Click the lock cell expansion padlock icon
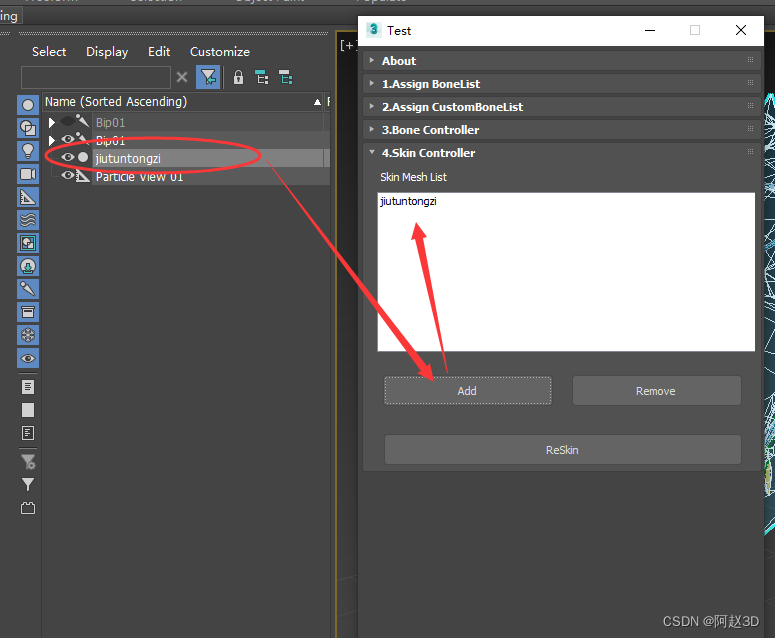 [238, 78]
